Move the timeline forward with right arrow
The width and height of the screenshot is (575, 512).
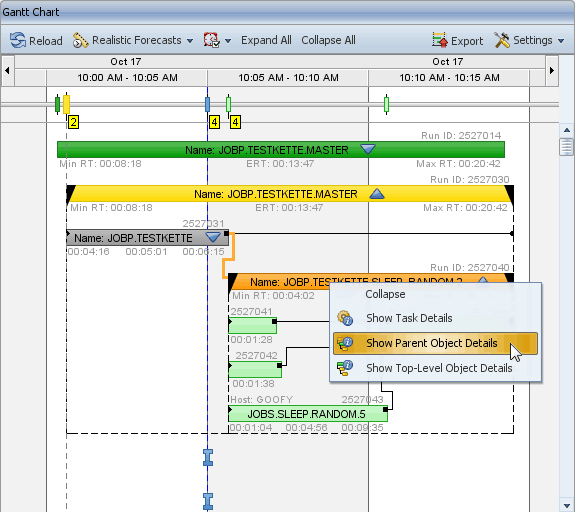552,70
